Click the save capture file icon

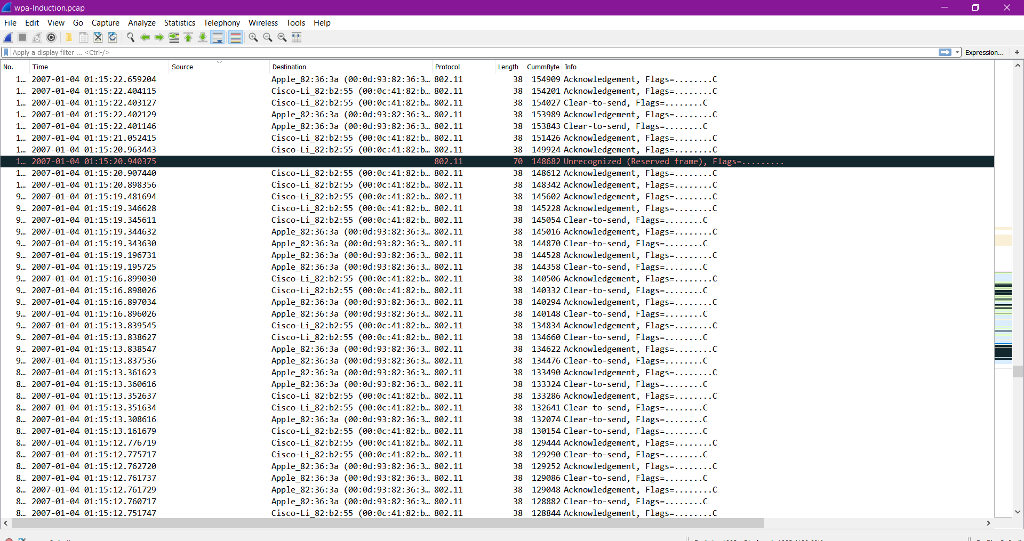click(83, 38)
